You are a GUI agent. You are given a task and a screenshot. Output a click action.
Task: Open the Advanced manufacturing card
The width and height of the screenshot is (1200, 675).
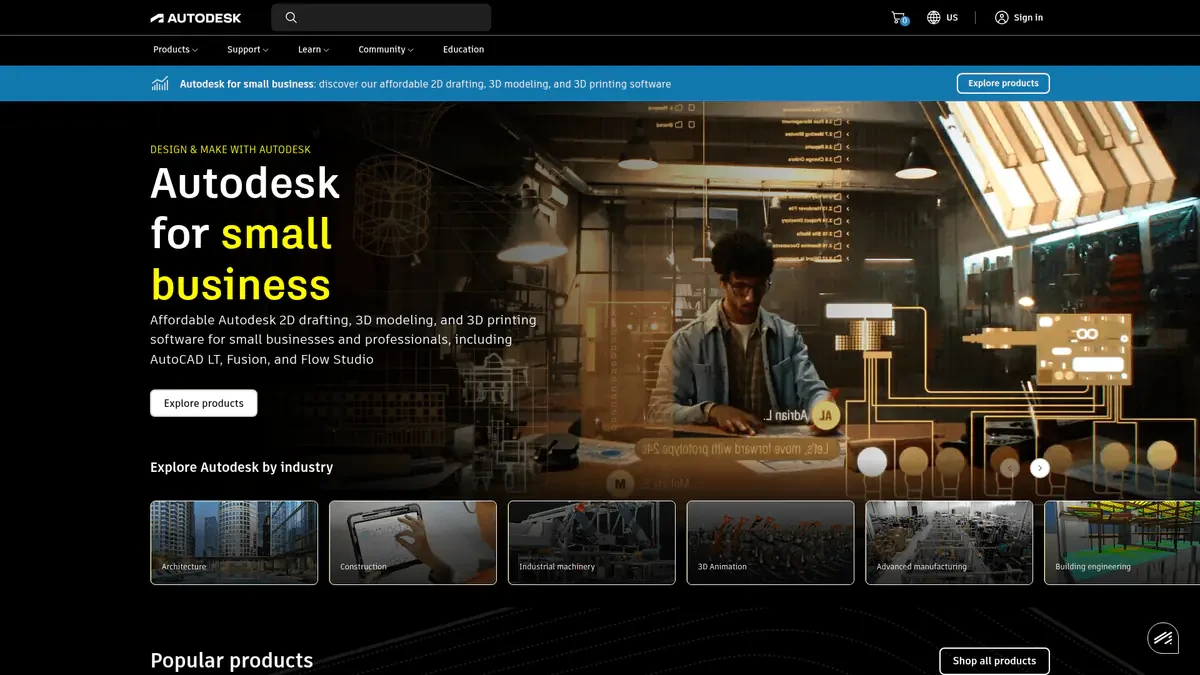pyautogui.click(x=949, y=542)
